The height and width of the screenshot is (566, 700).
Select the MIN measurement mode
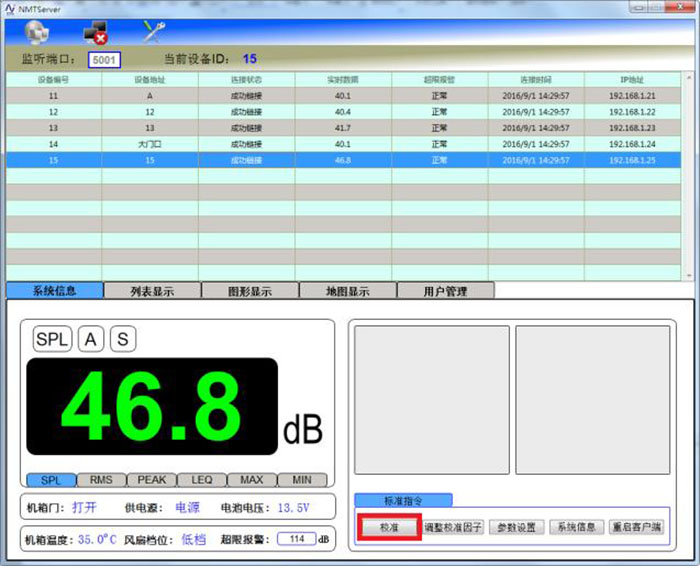click(x=301, y=480)
